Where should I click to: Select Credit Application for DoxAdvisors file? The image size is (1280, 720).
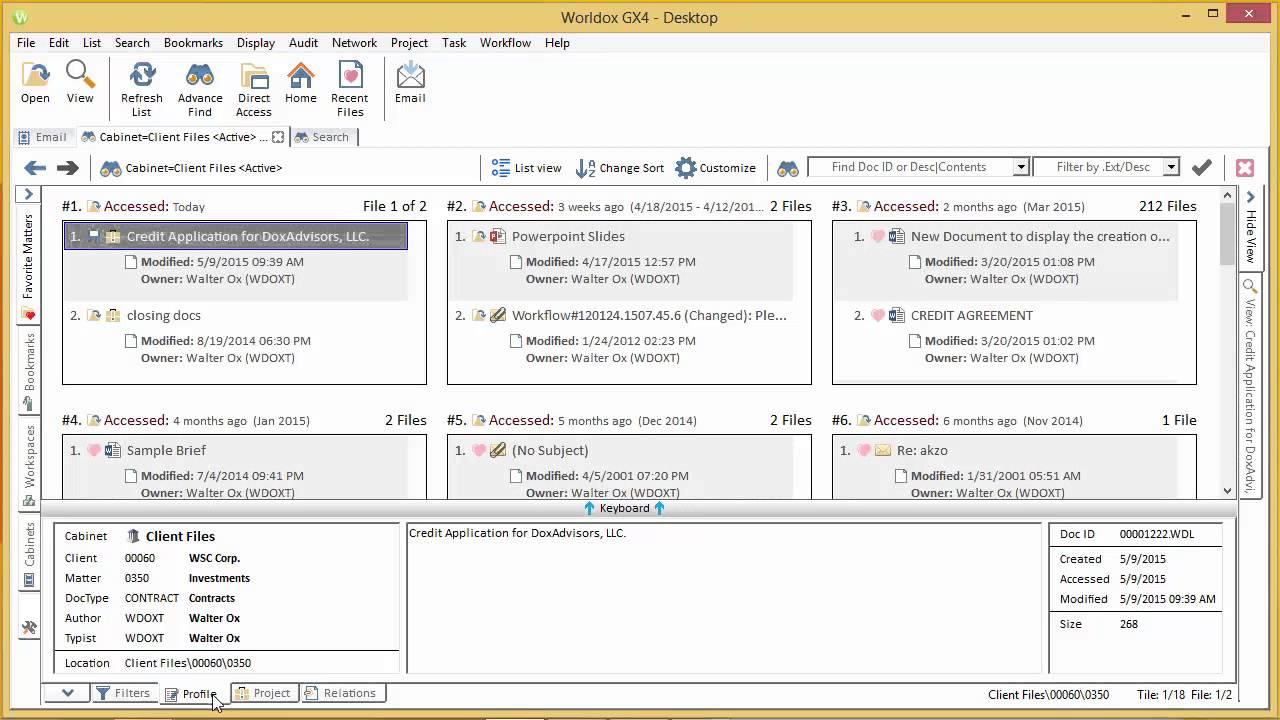(235, 236)
